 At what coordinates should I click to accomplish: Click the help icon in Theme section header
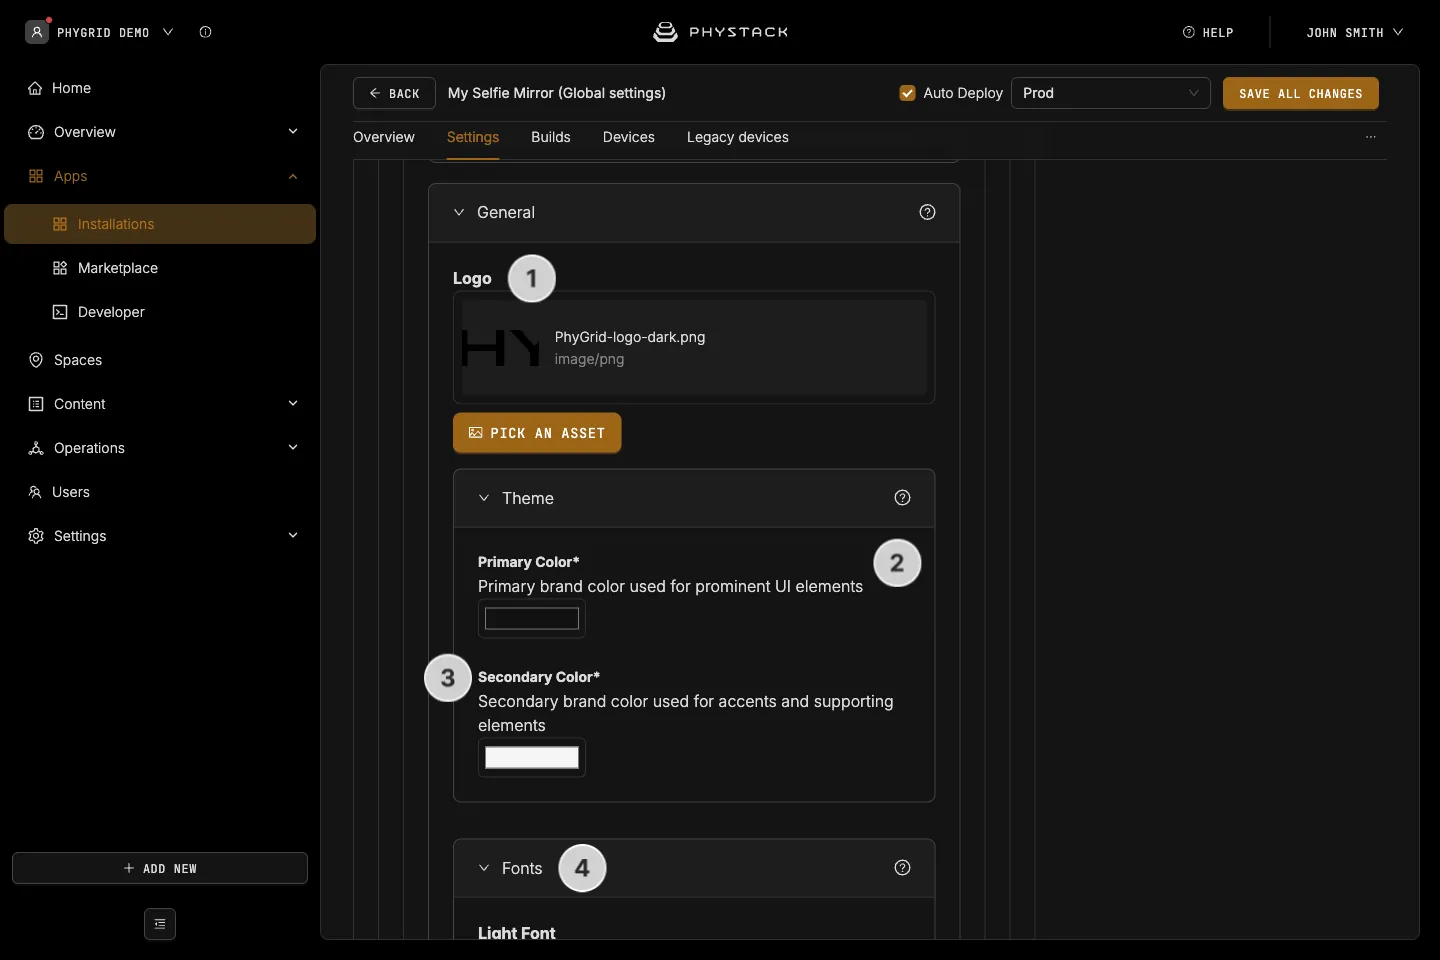pos(902,498)
